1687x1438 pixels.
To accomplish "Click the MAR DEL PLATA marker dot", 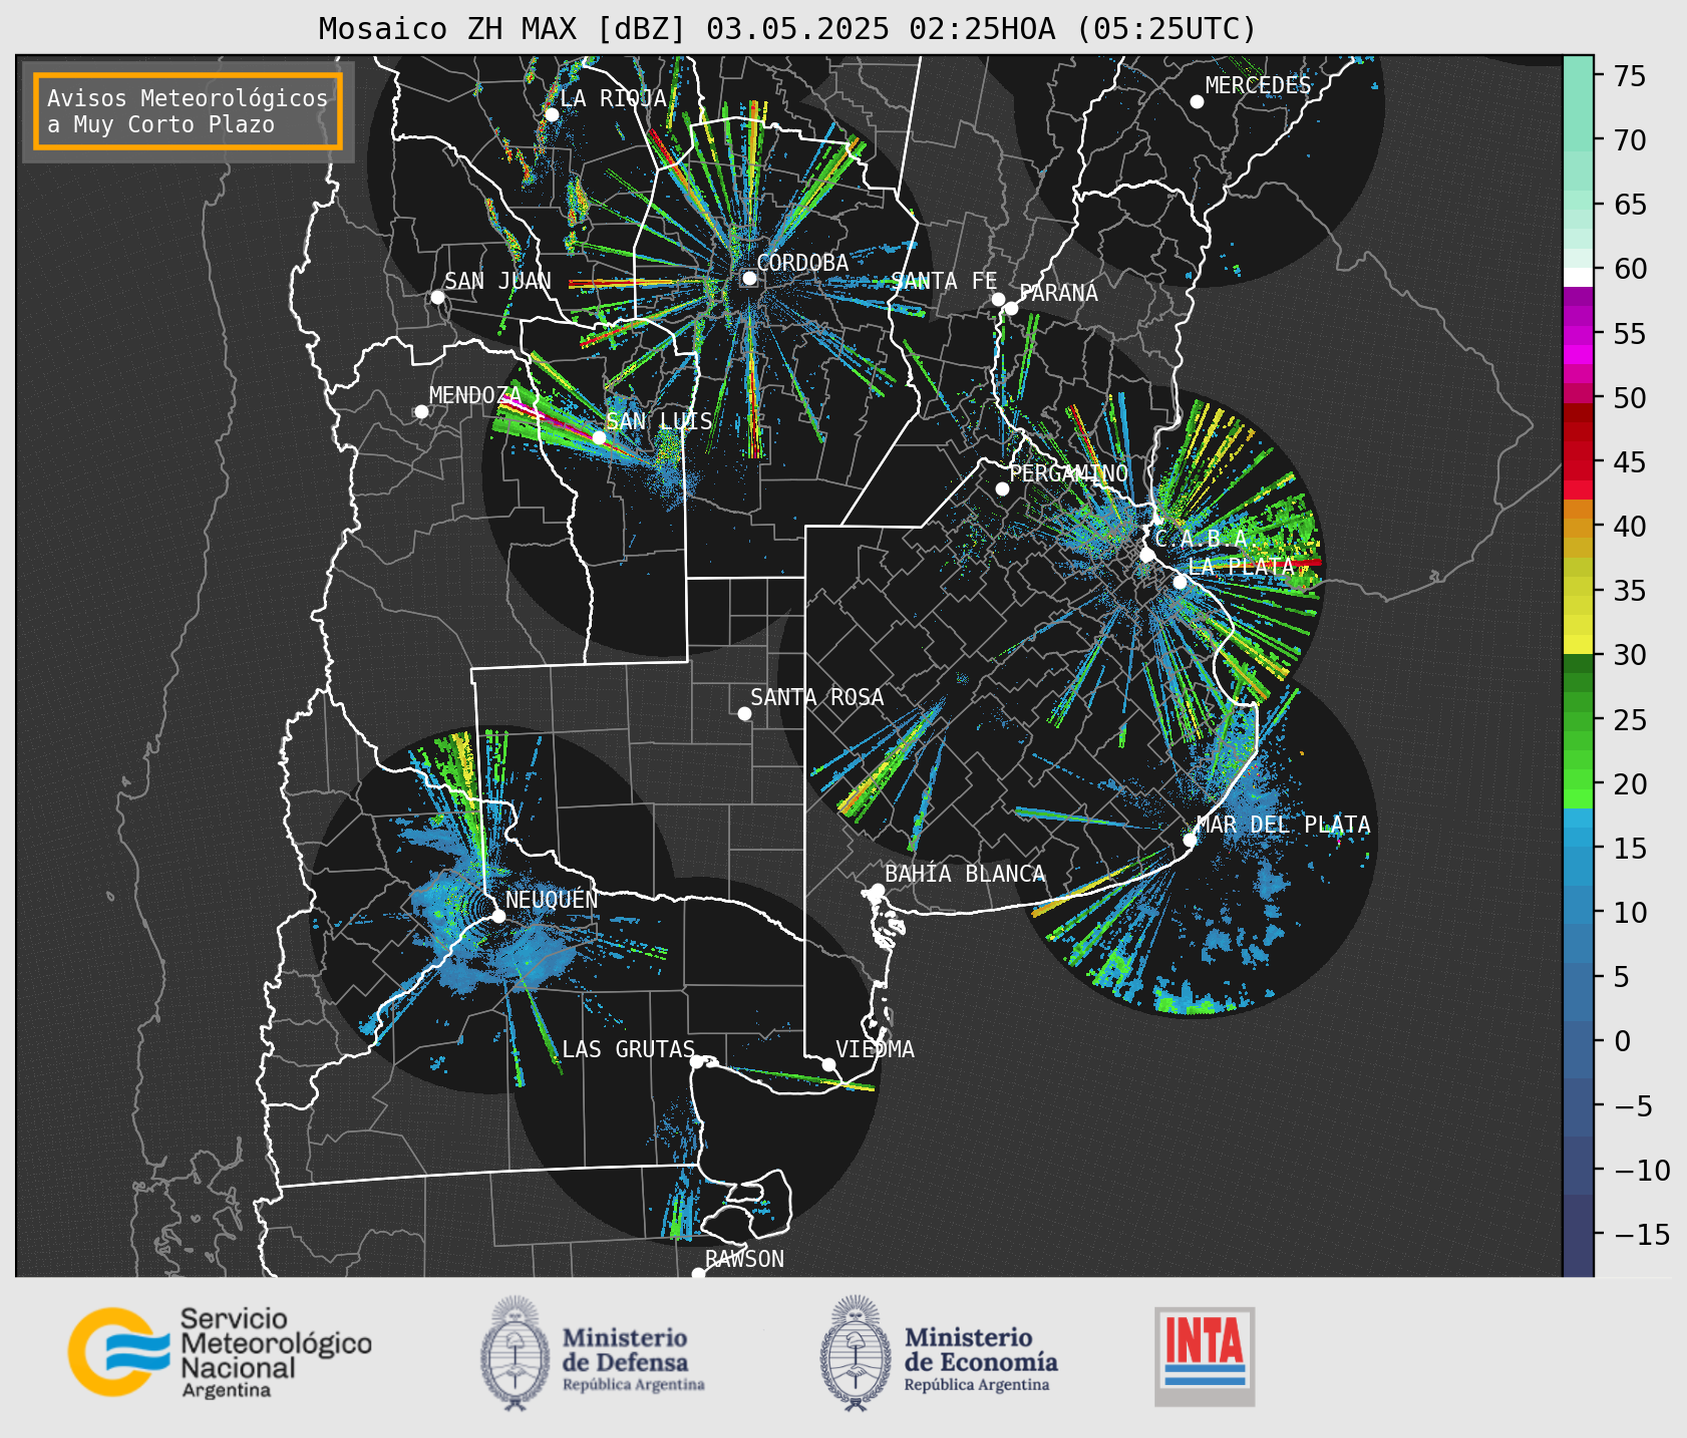I will (x=1190, y=840).
